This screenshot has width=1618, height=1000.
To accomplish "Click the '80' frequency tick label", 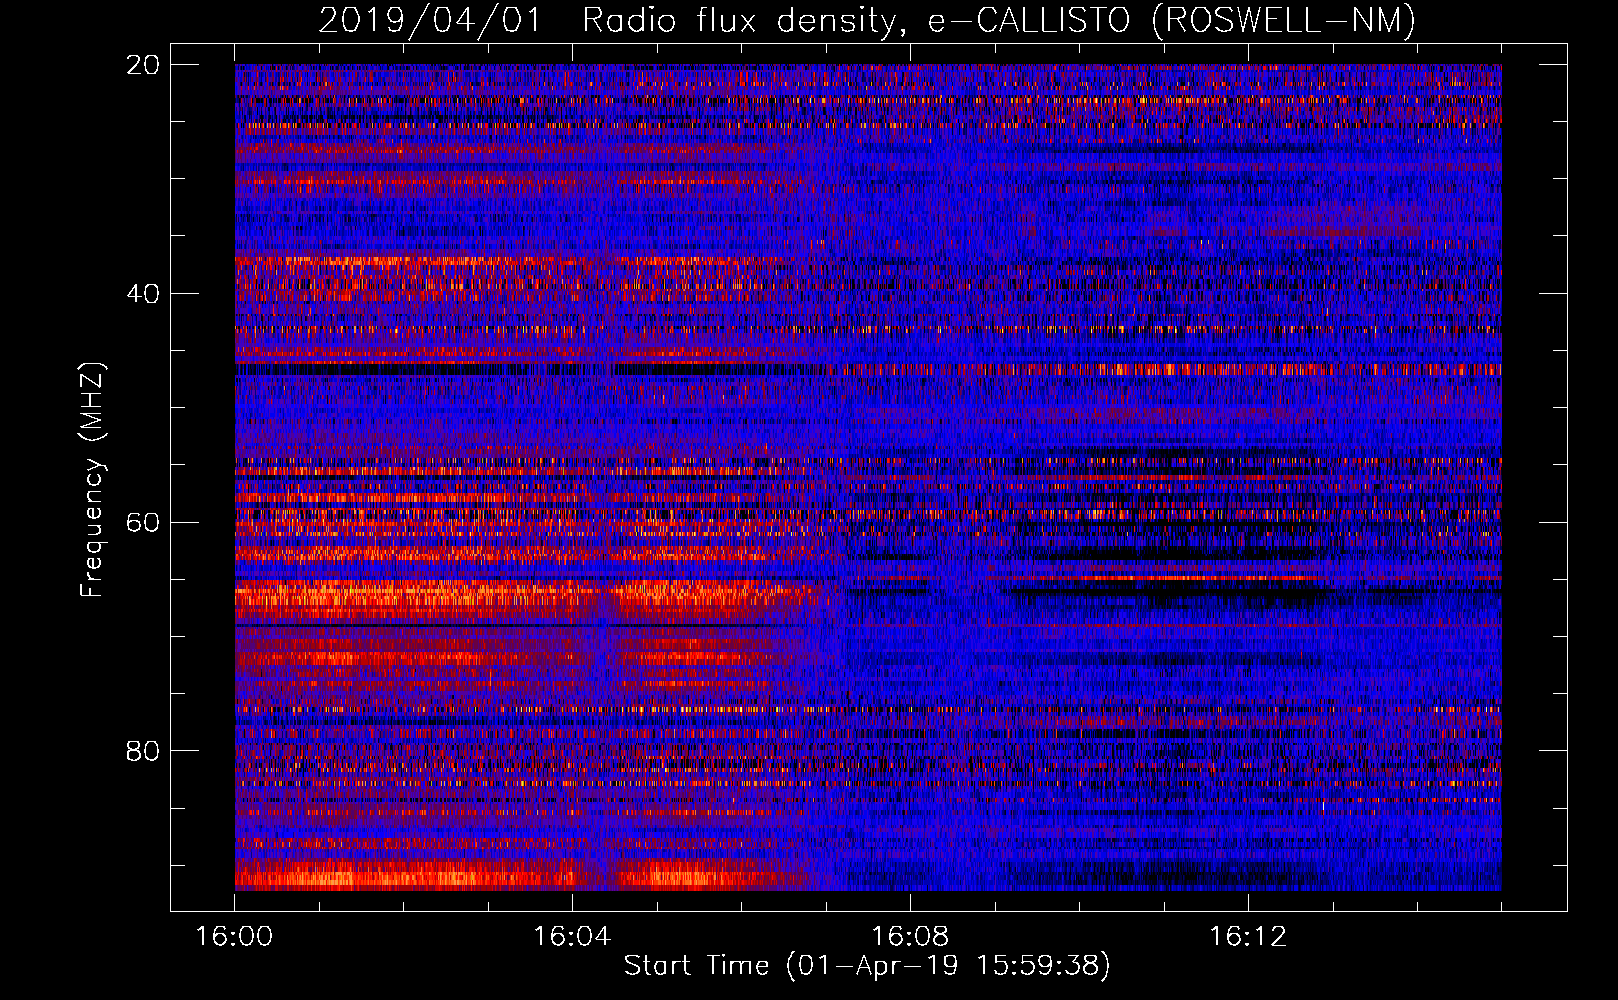I will pyautogui.click(x=143, y=751).
